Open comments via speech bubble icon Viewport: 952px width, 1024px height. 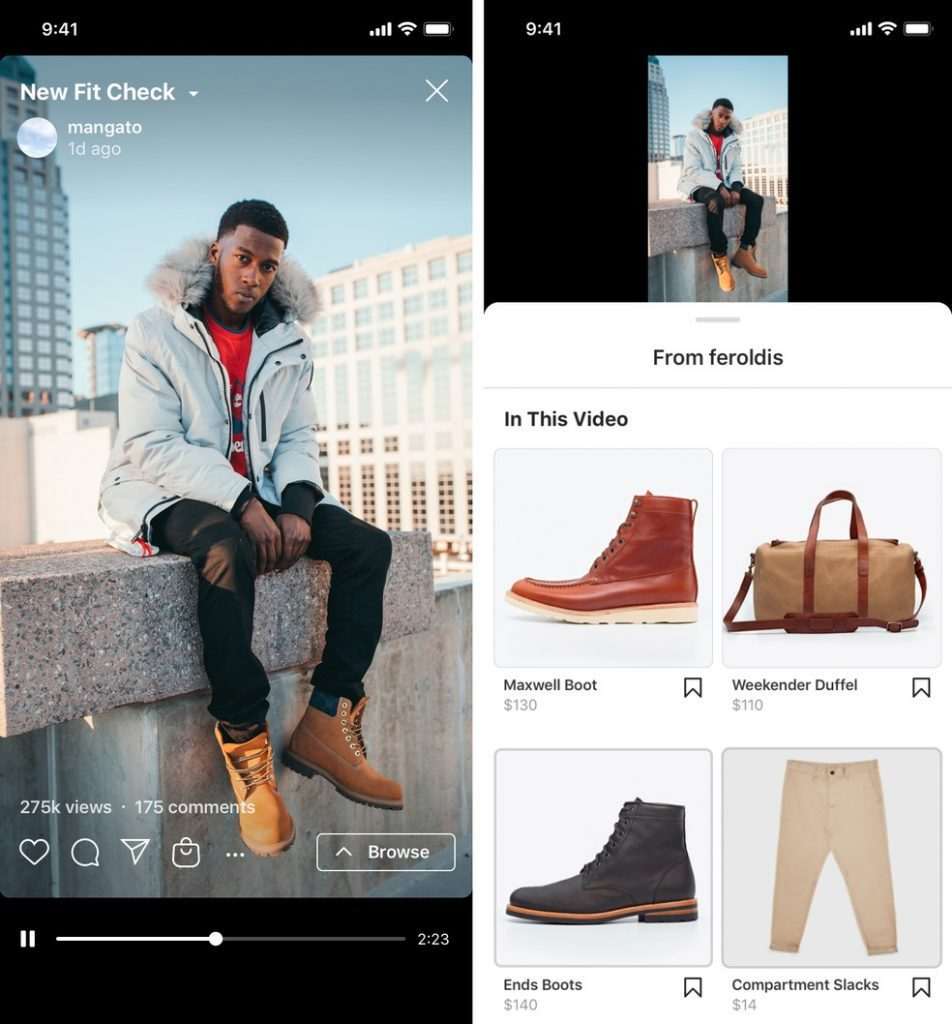click(85, 852)
